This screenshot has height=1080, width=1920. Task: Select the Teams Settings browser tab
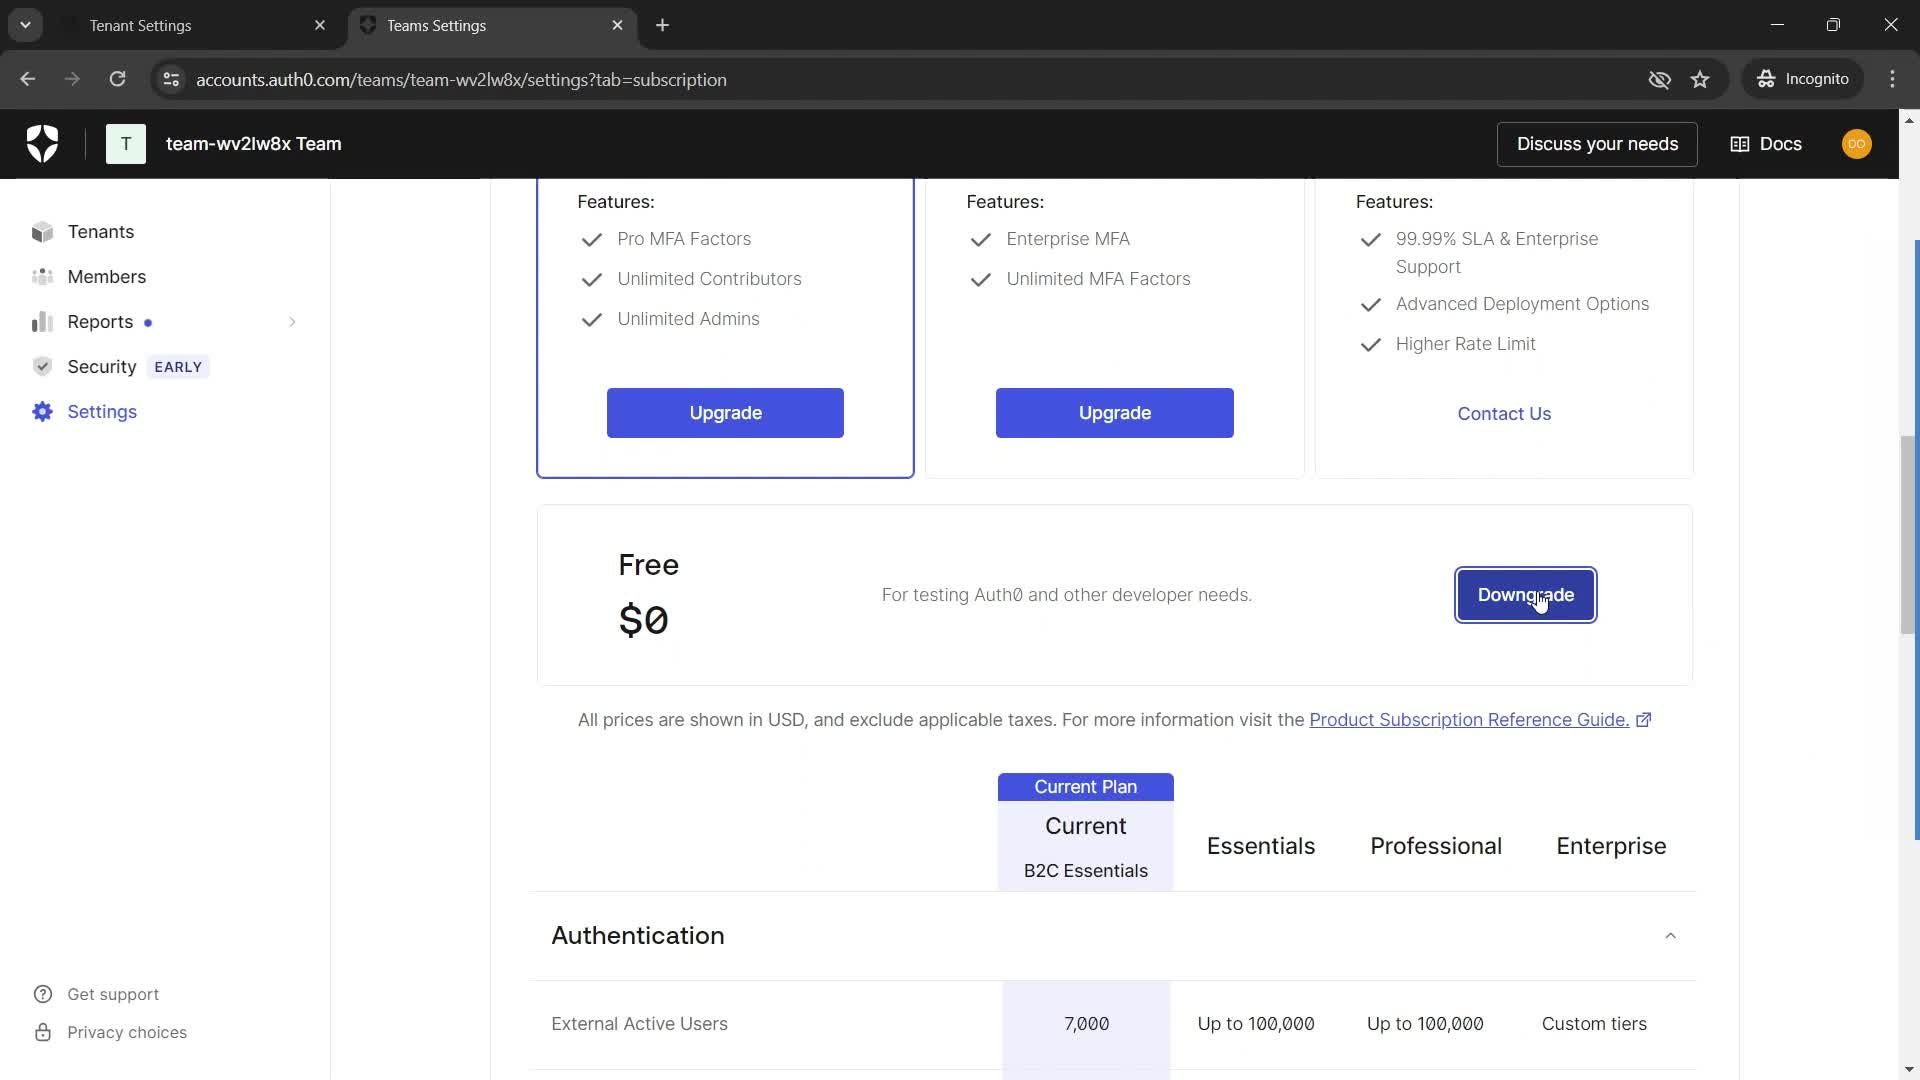click(x=494, y=25)
